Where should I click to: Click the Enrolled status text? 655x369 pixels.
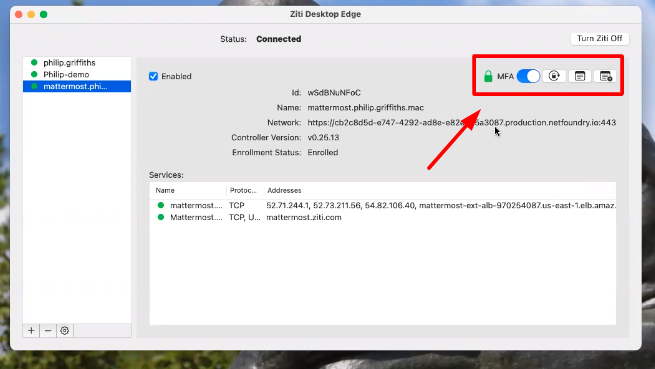click(x=323, y=153)
